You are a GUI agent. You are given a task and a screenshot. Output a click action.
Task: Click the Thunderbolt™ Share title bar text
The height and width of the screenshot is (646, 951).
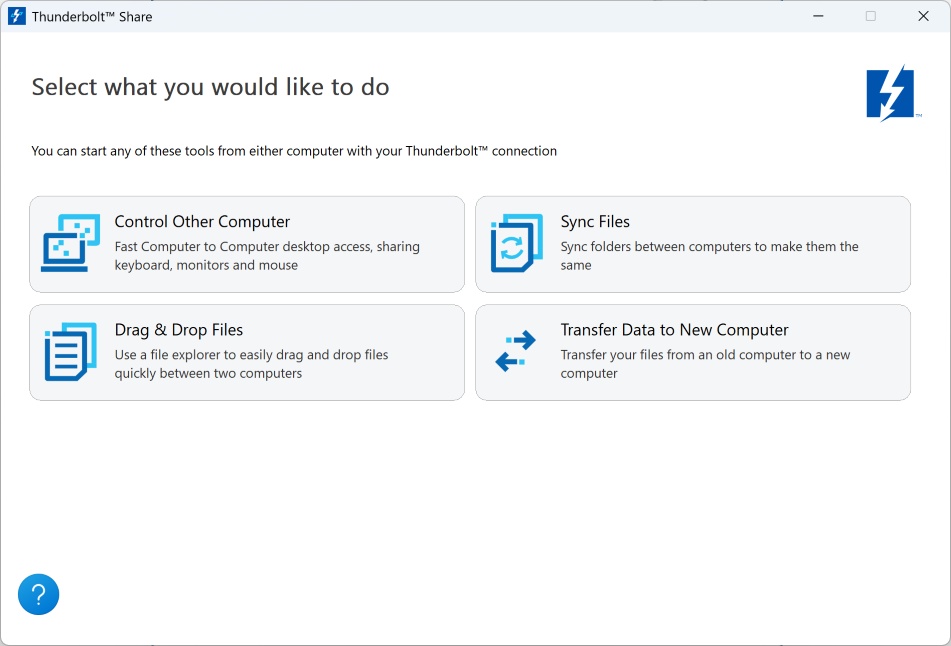click(92, 17)
